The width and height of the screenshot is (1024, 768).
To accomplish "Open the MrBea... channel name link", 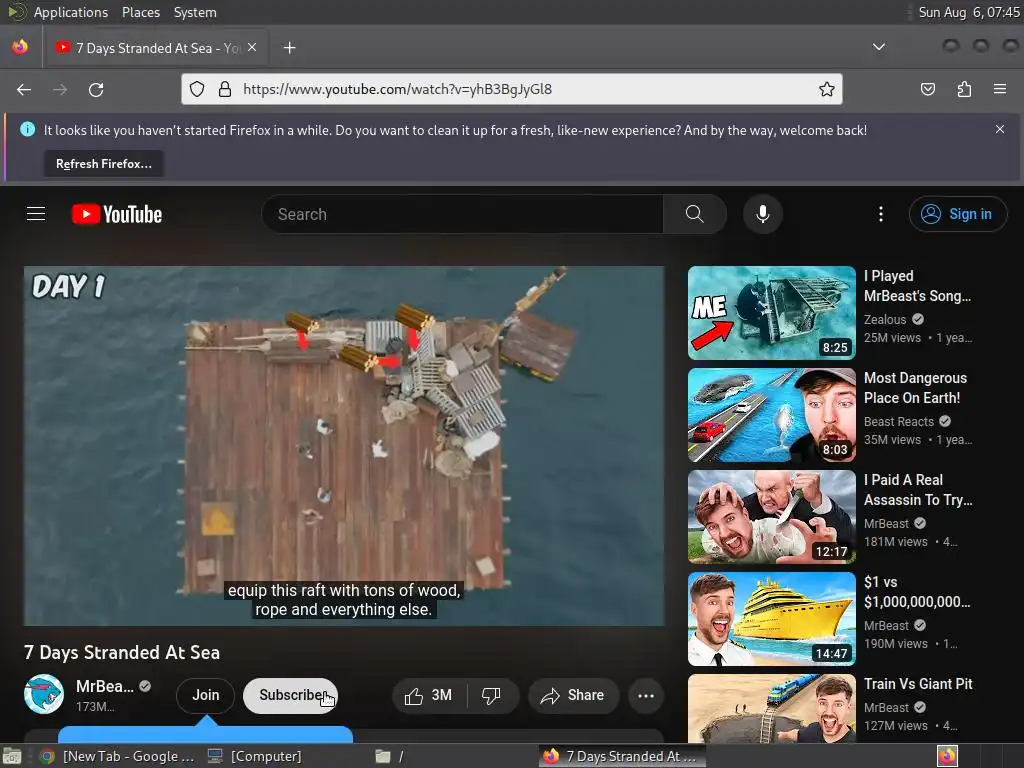I will point(104,686).
